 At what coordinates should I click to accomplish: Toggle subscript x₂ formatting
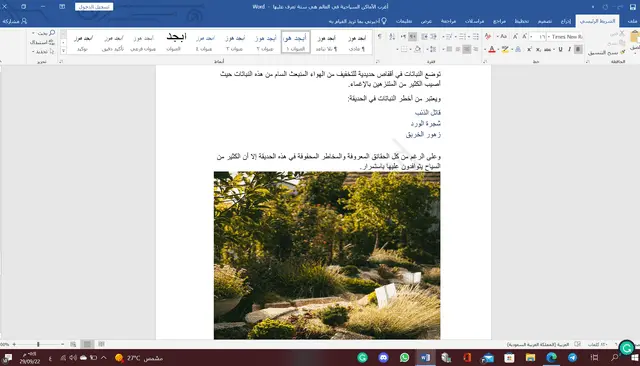point(538,49)
